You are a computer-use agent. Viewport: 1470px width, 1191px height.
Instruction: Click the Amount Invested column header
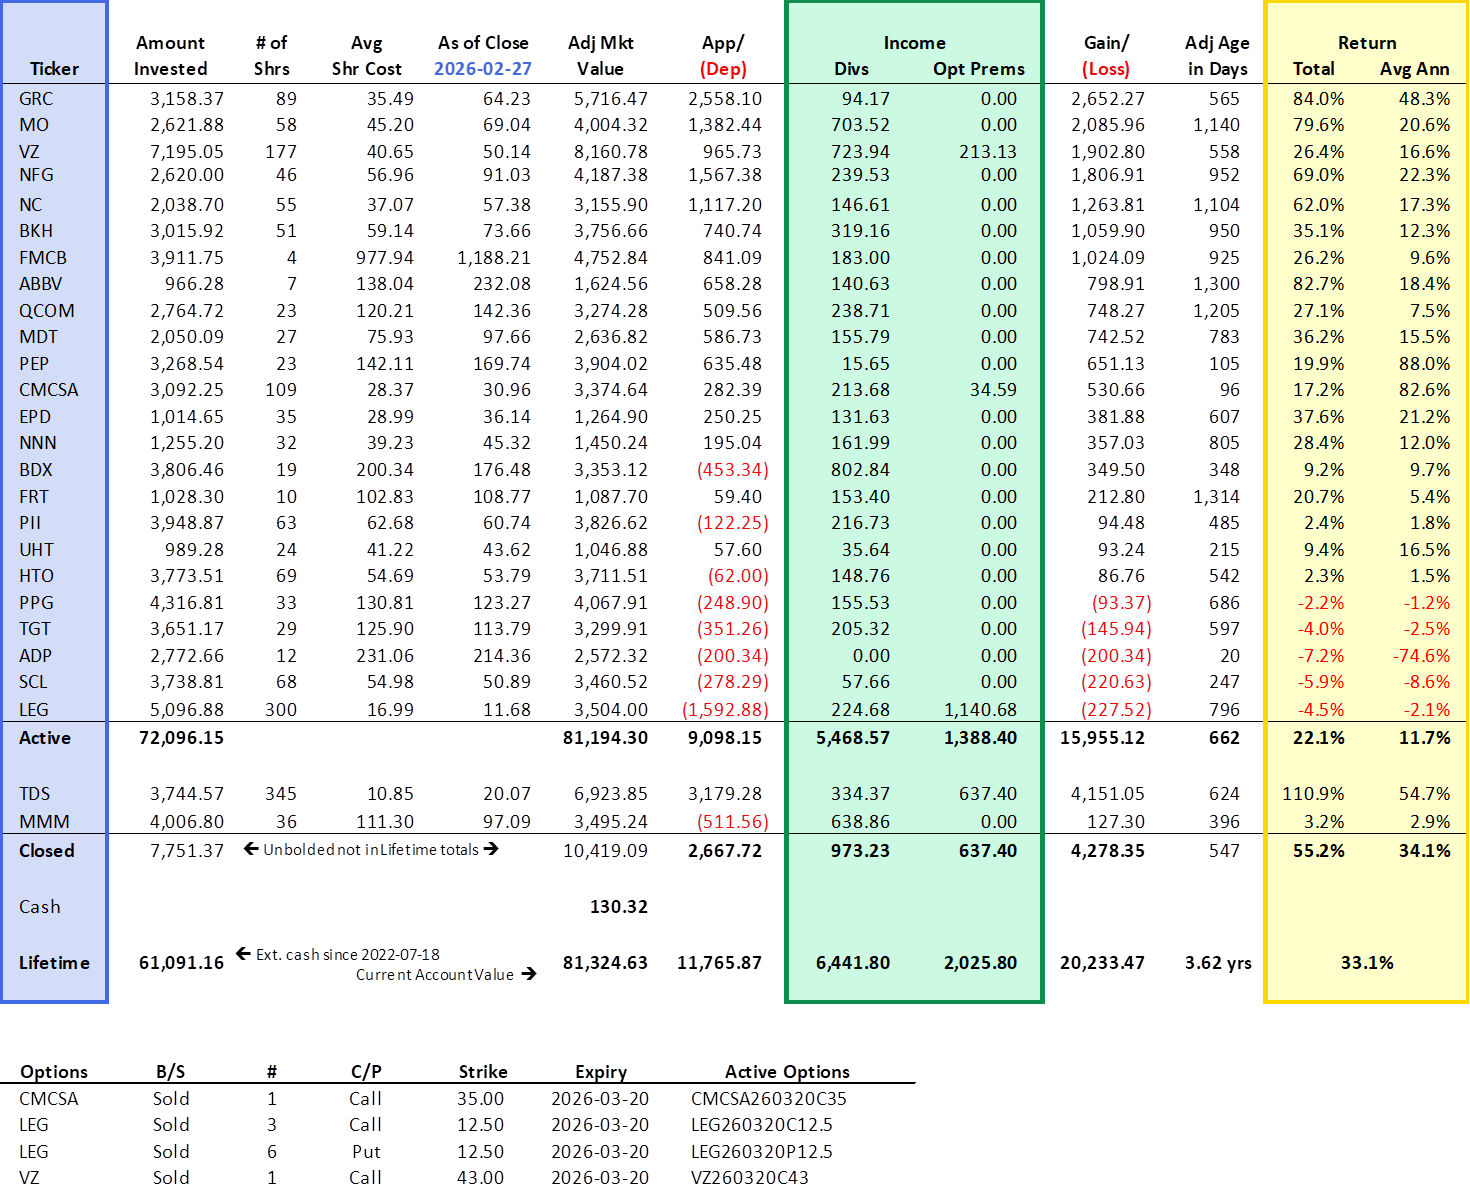[x=170, y=56]
